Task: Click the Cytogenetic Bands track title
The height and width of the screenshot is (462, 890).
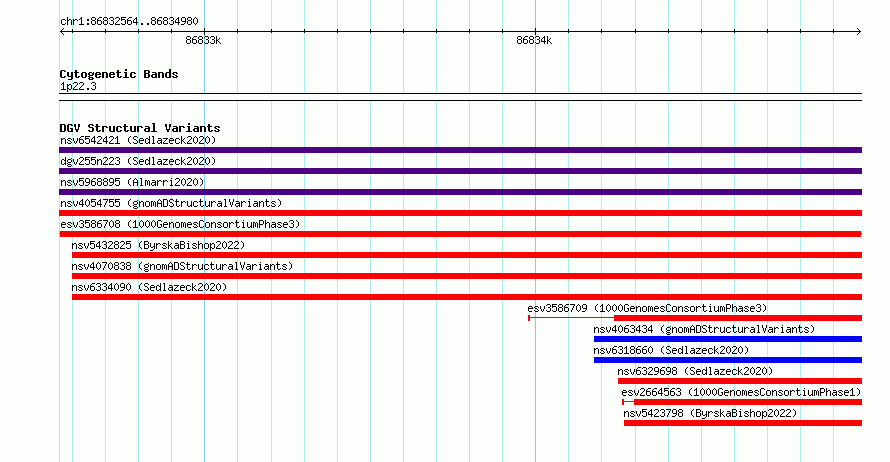Action: tap(119, 74)
